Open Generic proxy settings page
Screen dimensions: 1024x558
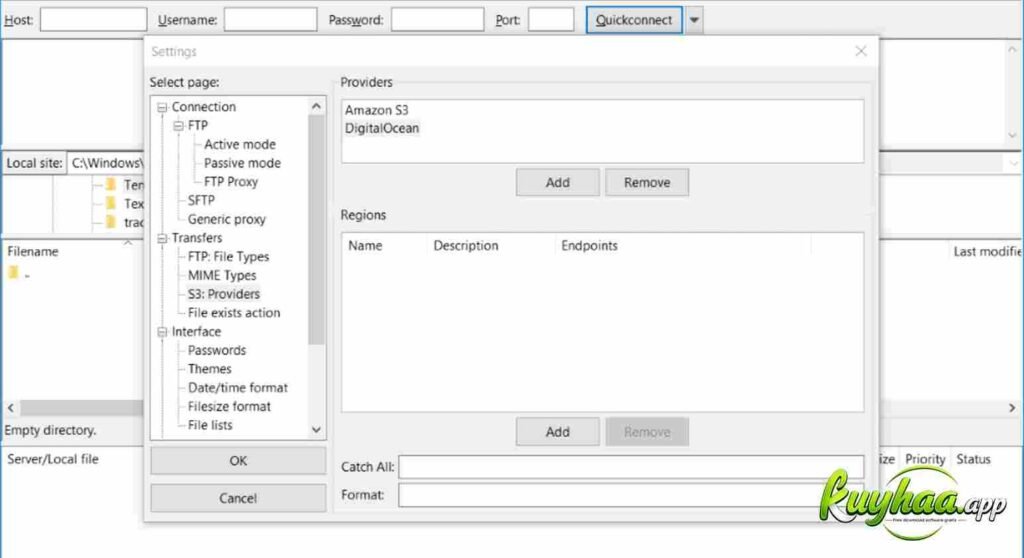[x=227, y=220]
